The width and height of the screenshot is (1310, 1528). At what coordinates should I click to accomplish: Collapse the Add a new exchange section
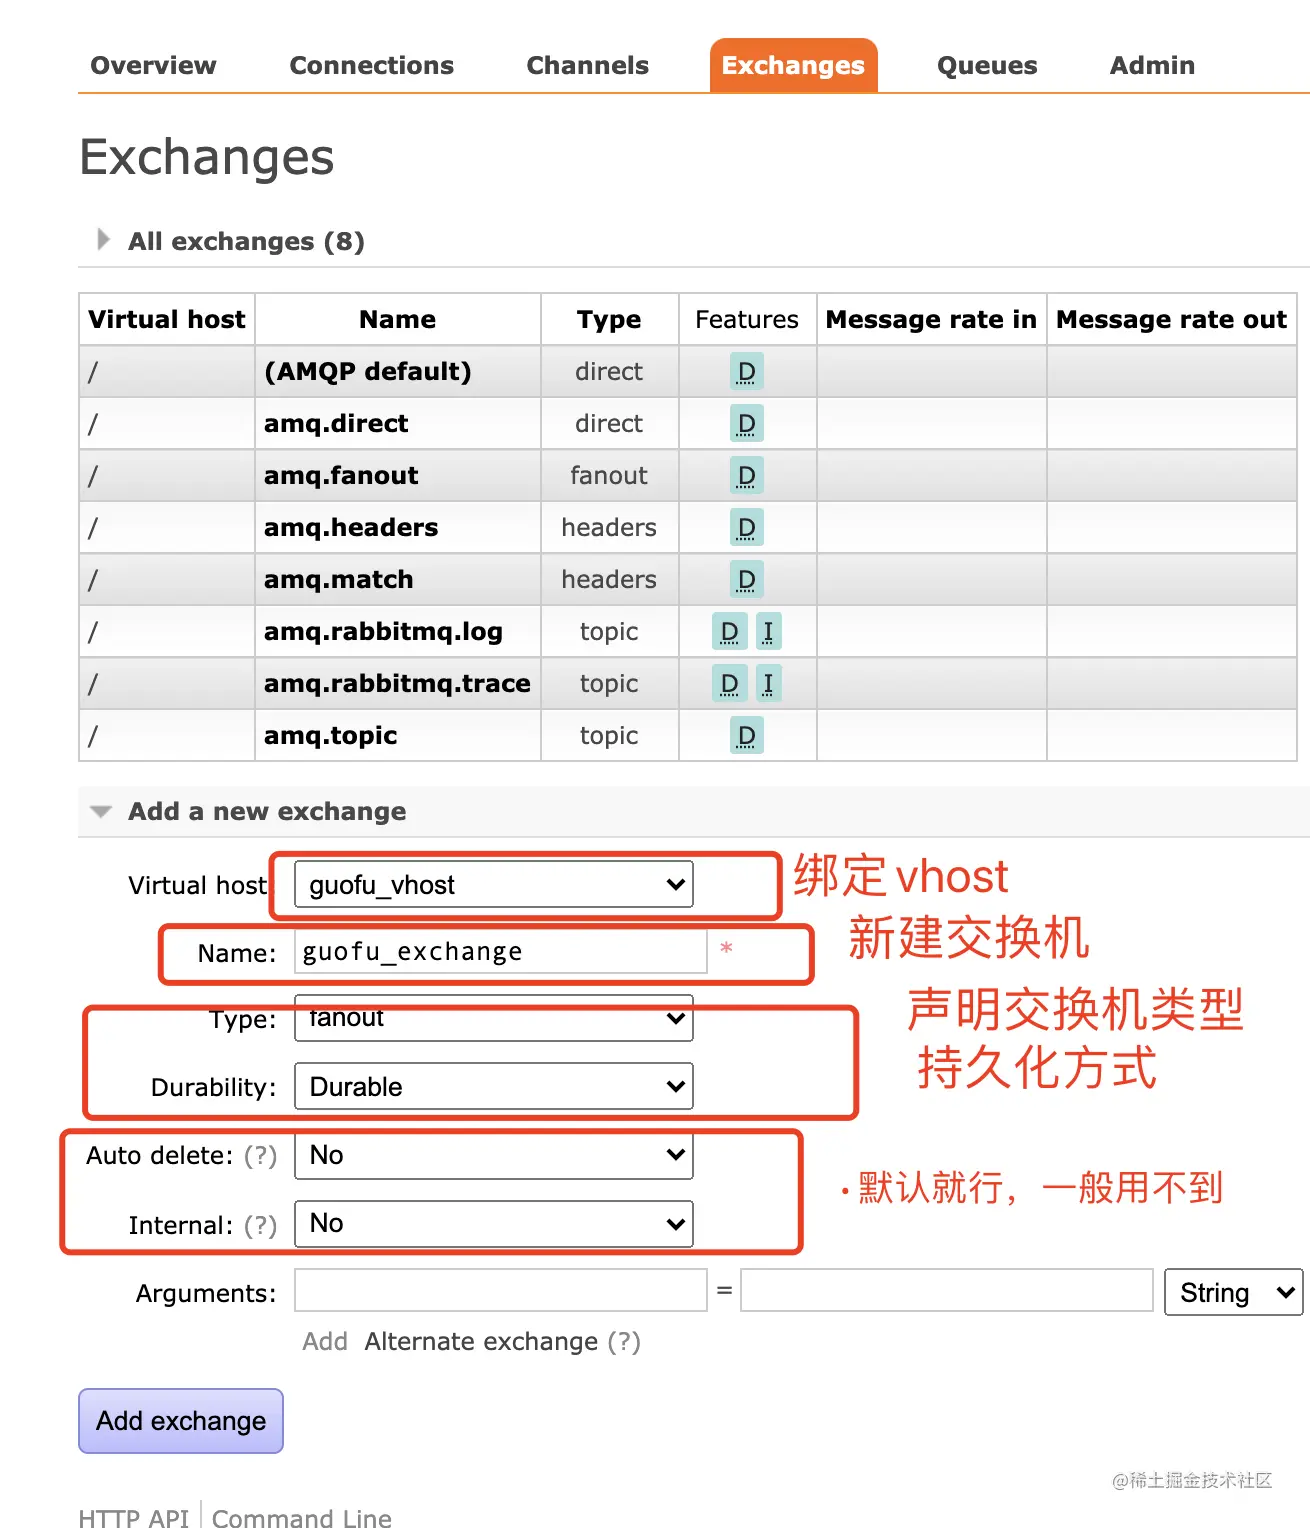(267, 811)
